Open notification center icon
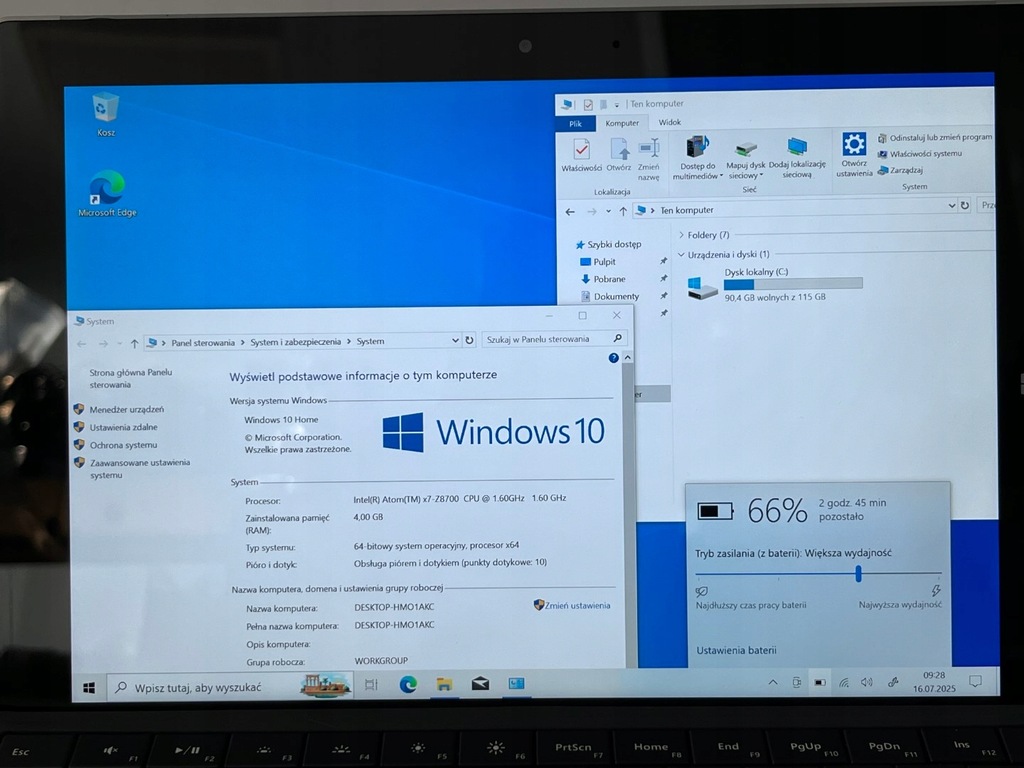Viewport: 1024px width, 768px height. (976, 682)
